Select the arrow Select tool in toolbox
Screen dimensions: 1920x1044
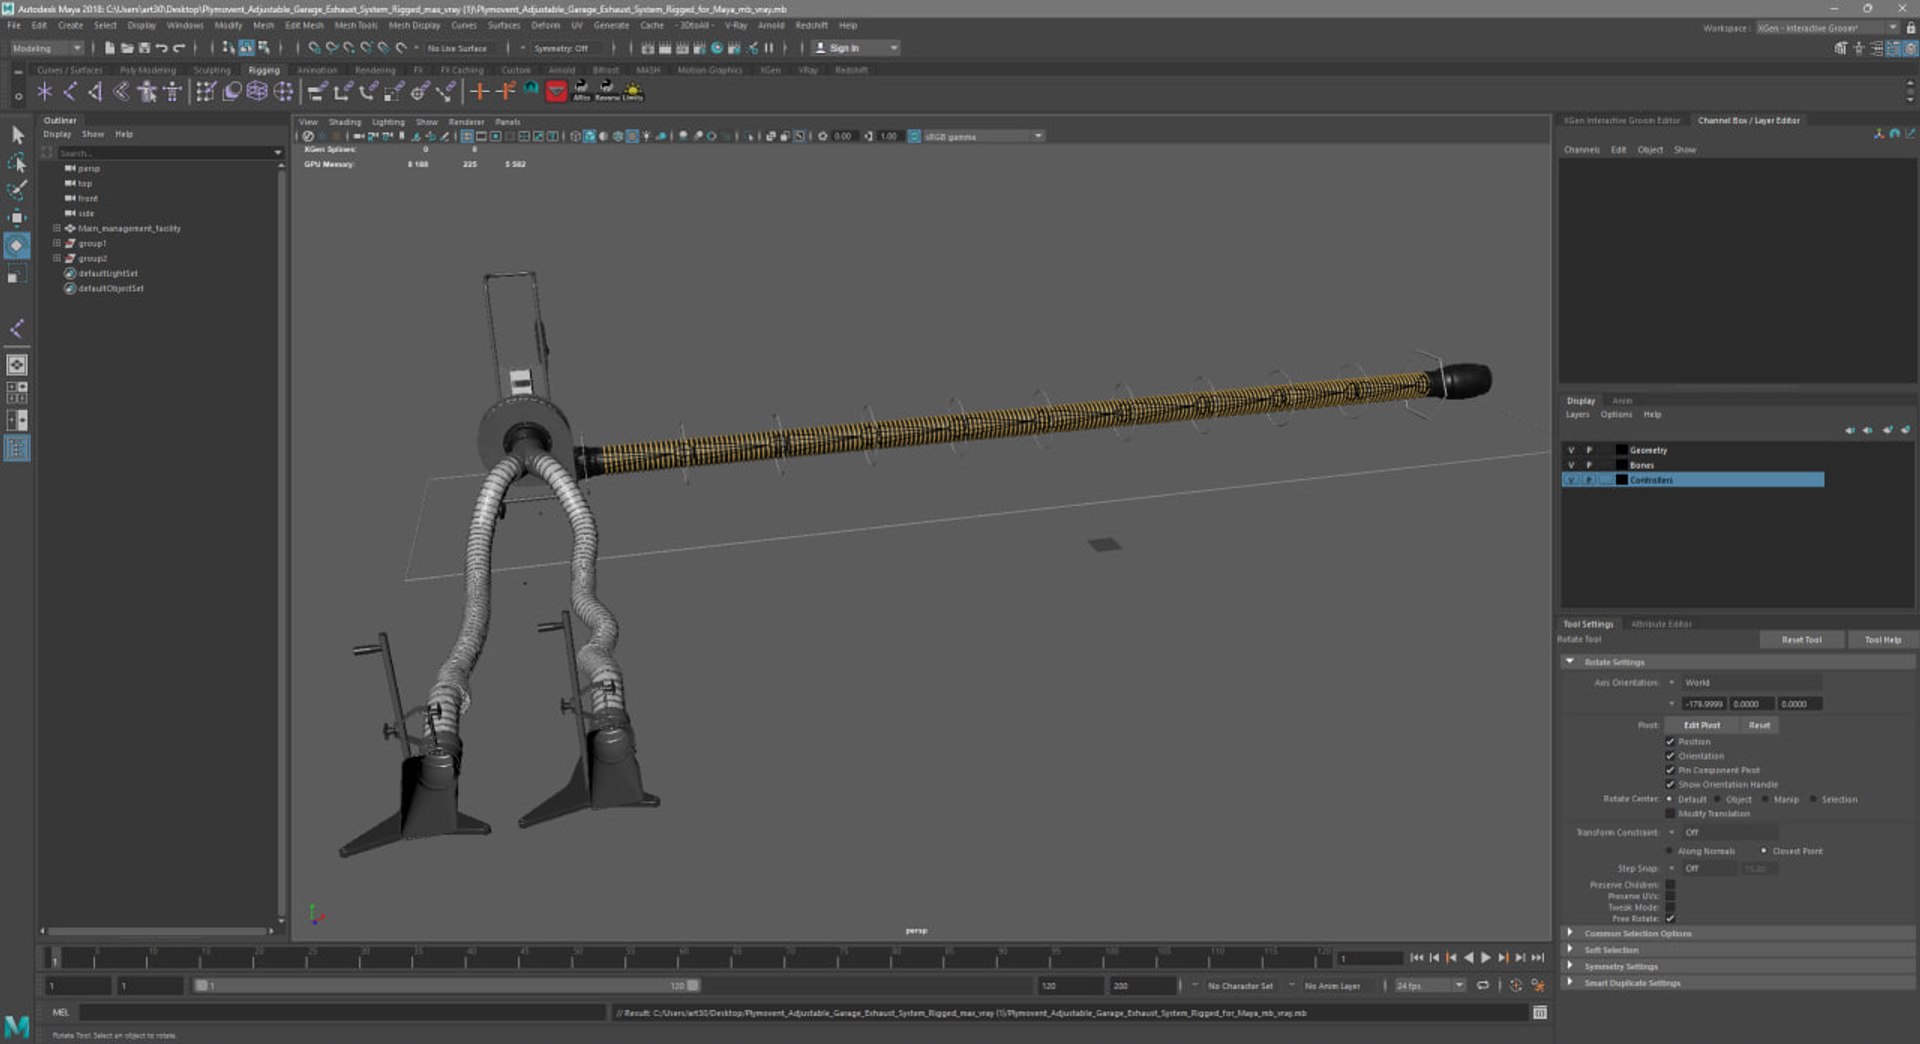coord(17,134)
